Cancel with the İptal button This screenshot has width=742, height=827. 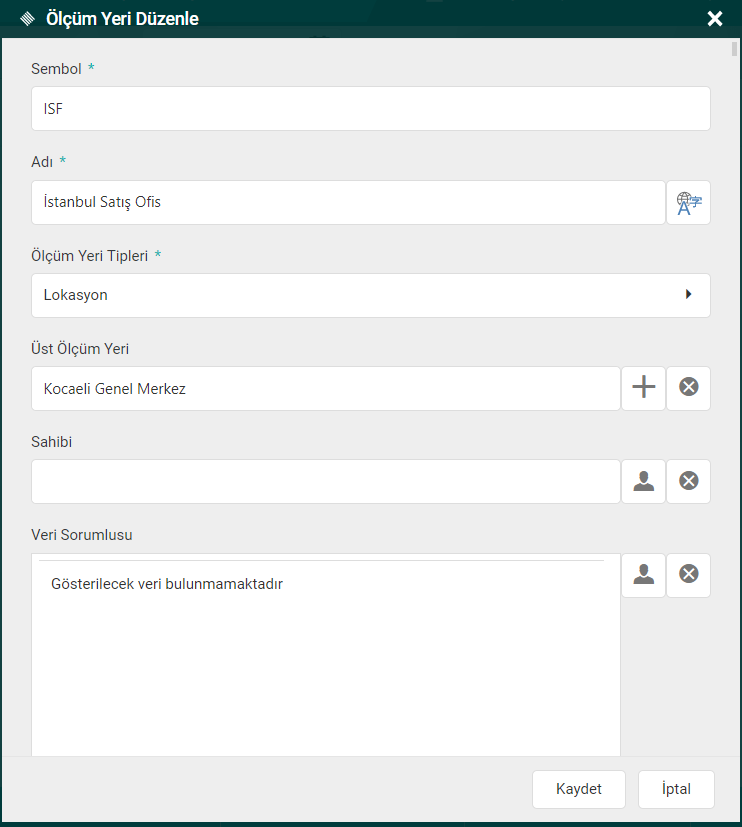[x=677, y=789]
